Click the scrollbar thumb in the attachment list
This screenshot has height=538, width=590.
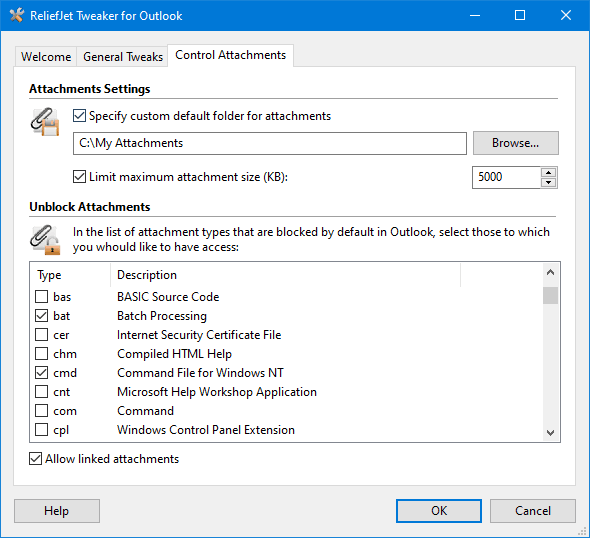click(550, 295)
